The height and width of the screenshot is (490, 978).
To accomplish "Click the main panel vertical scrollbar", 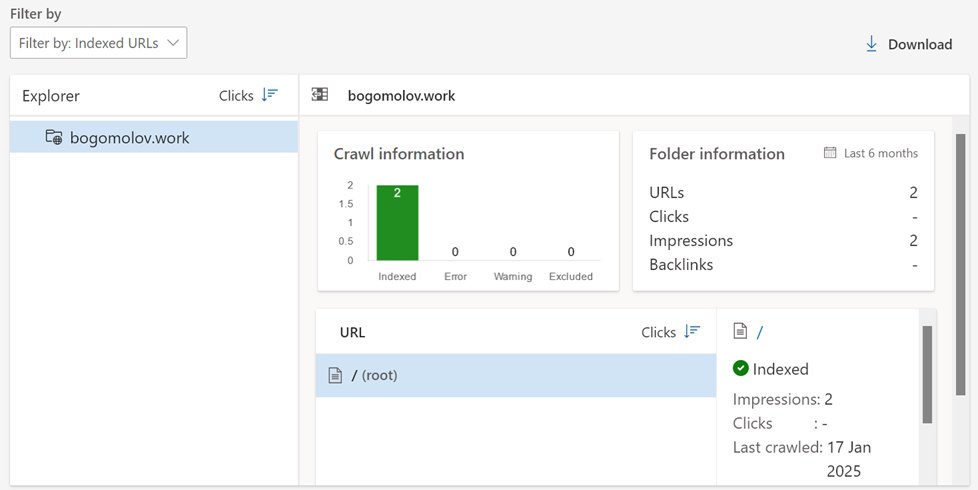I will [961, 250].
